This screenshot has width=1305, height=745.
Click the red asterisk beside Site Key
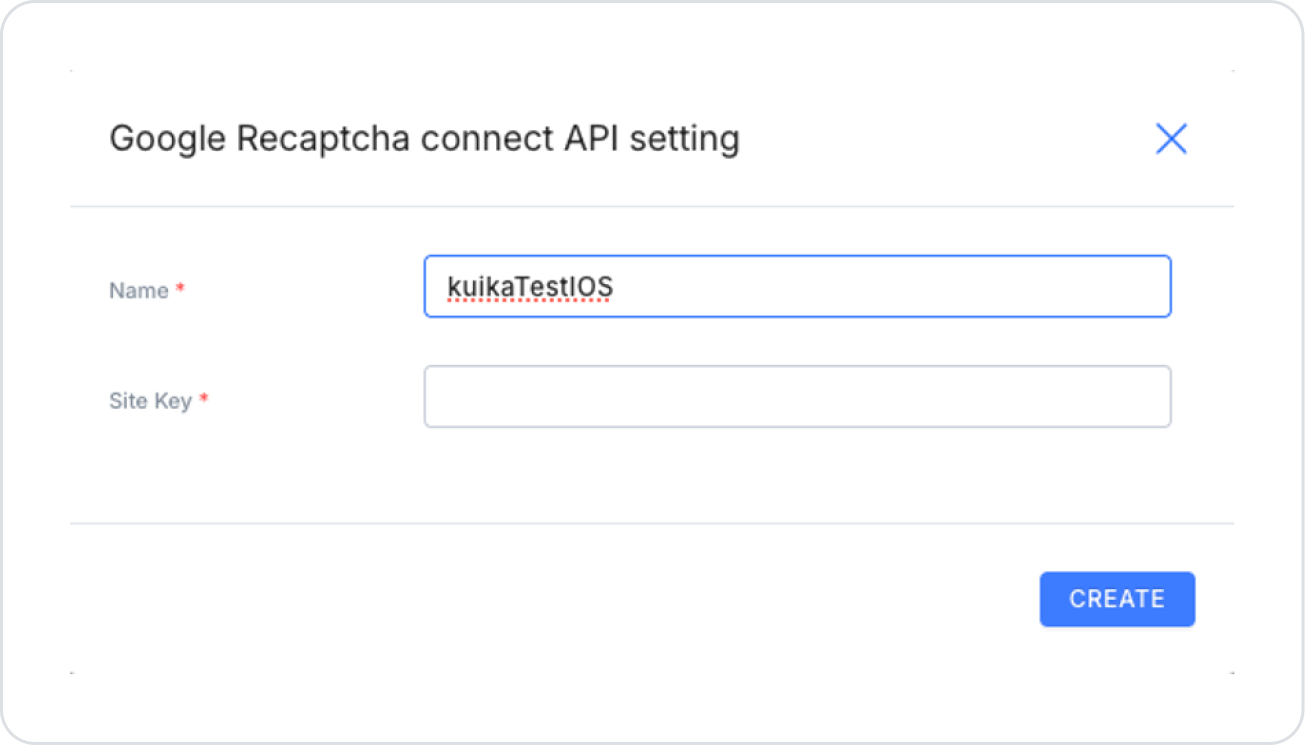point(204,399)
